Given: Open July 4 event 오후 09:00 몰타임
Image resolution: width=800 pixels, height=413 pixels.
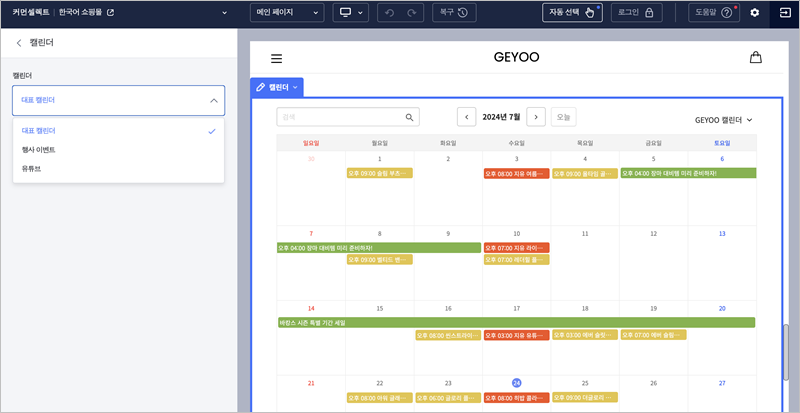Looking at the screenshot, I should [585, 174].
